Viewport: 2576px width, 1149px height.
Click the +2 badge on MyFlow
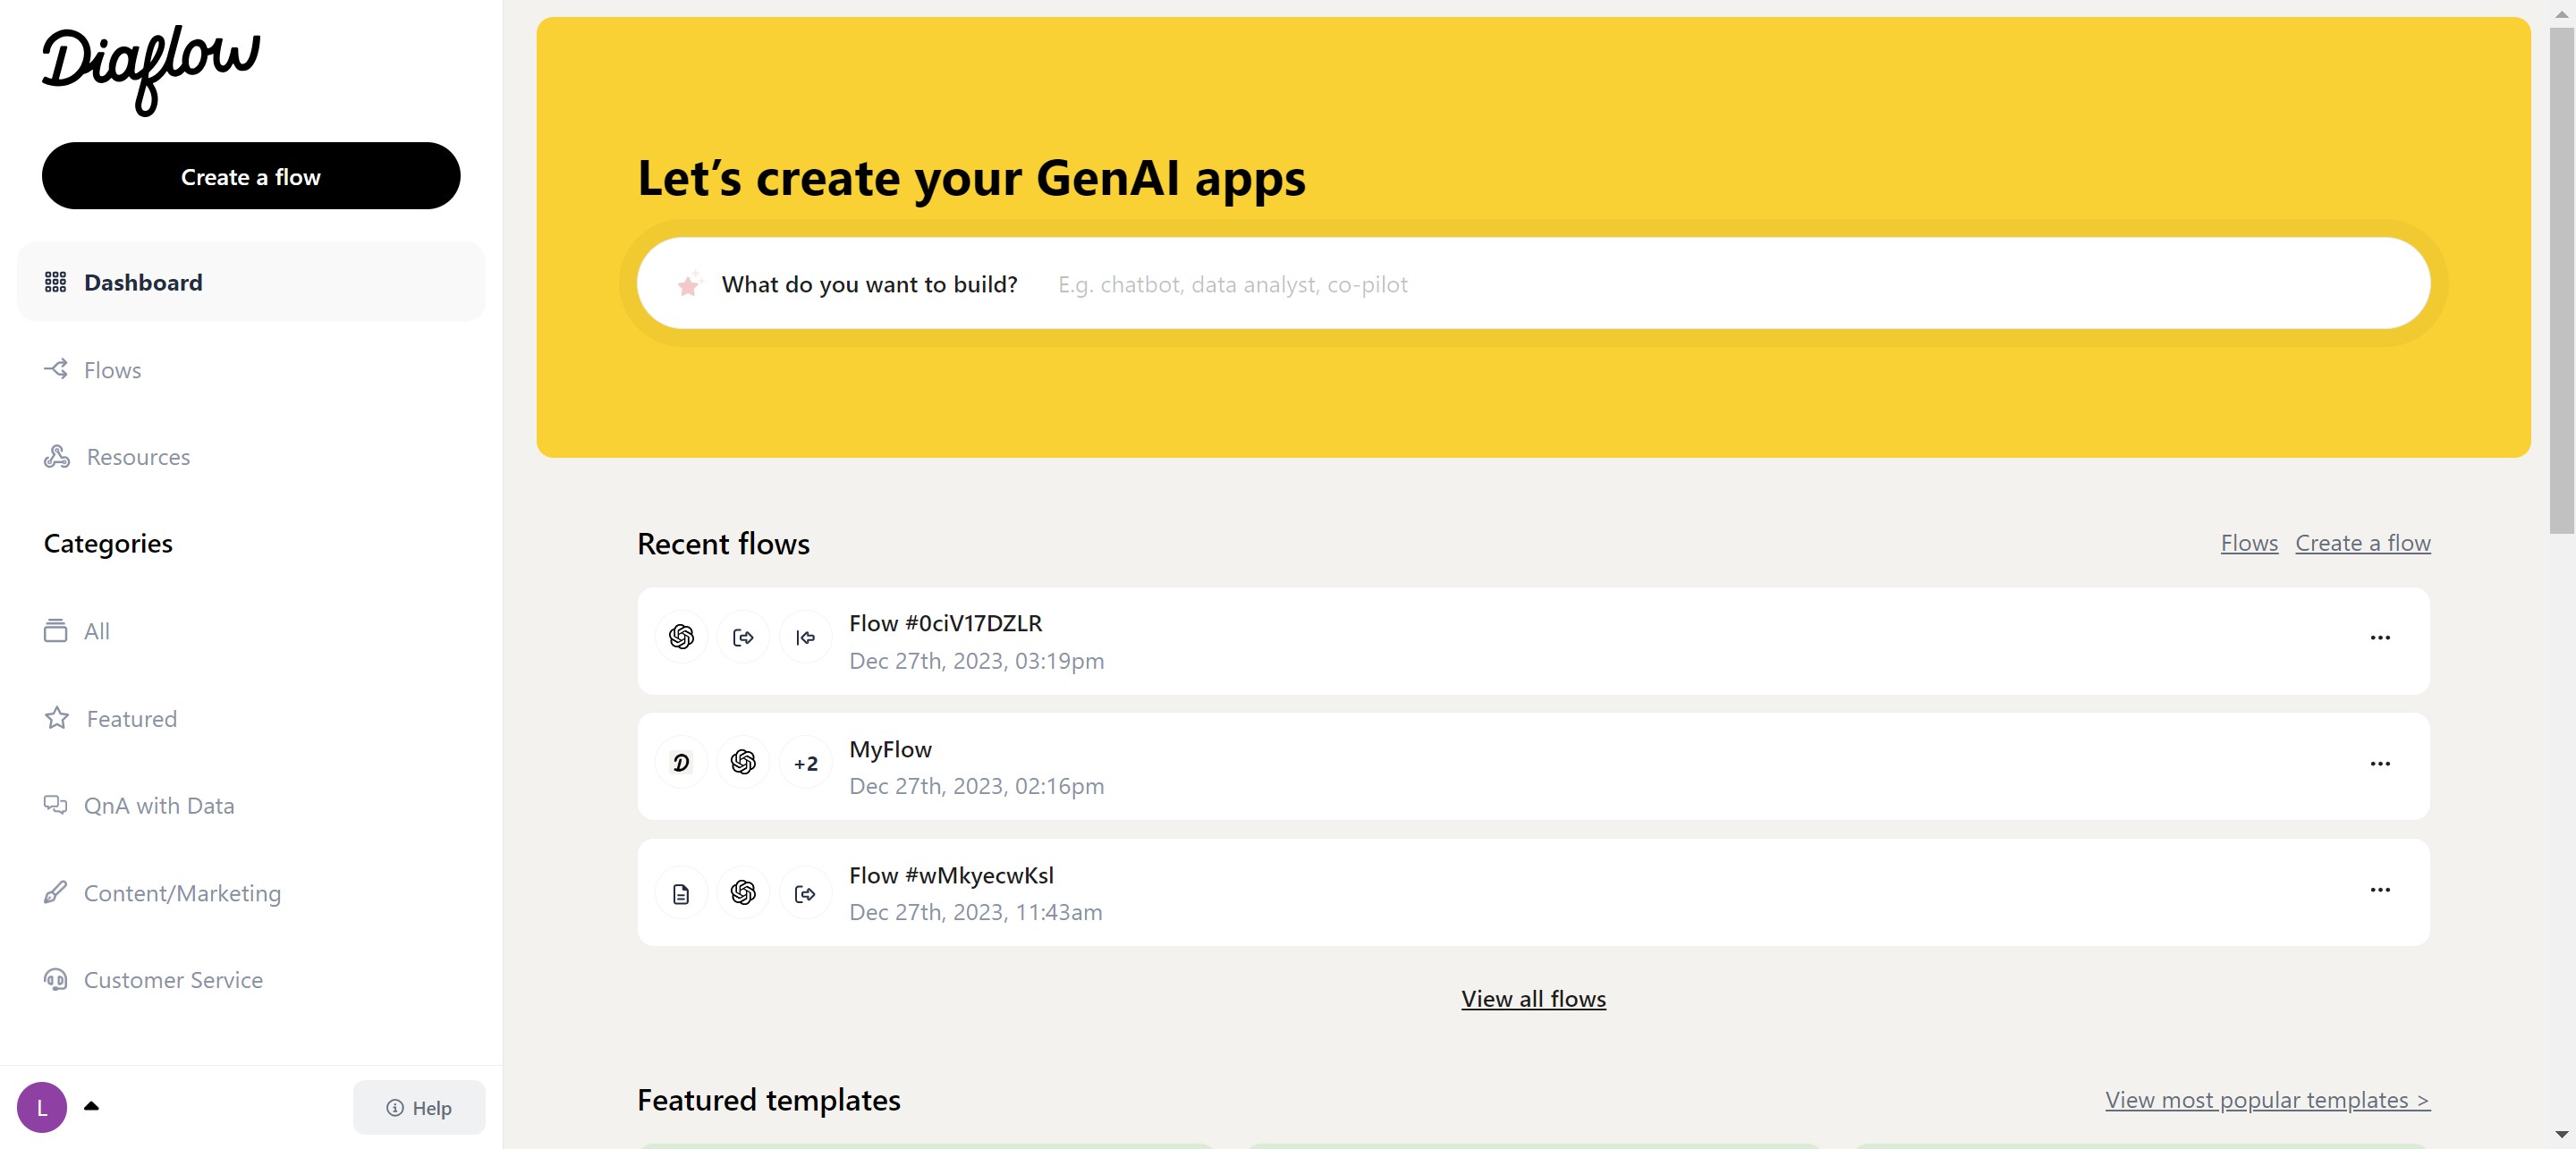coord(805,763)
